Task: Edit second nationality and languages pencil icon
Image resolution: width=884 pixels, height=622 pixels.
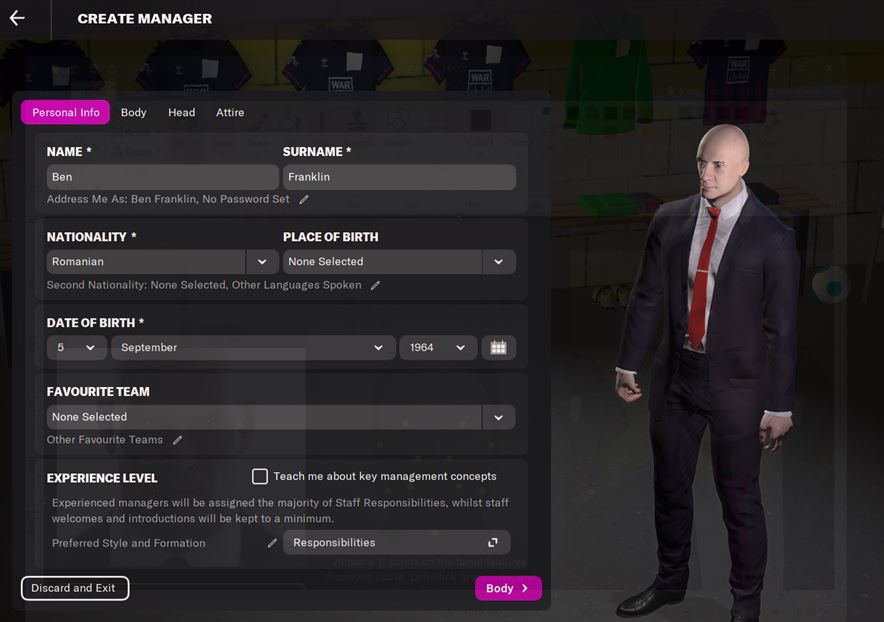Action: click(375, 285)
